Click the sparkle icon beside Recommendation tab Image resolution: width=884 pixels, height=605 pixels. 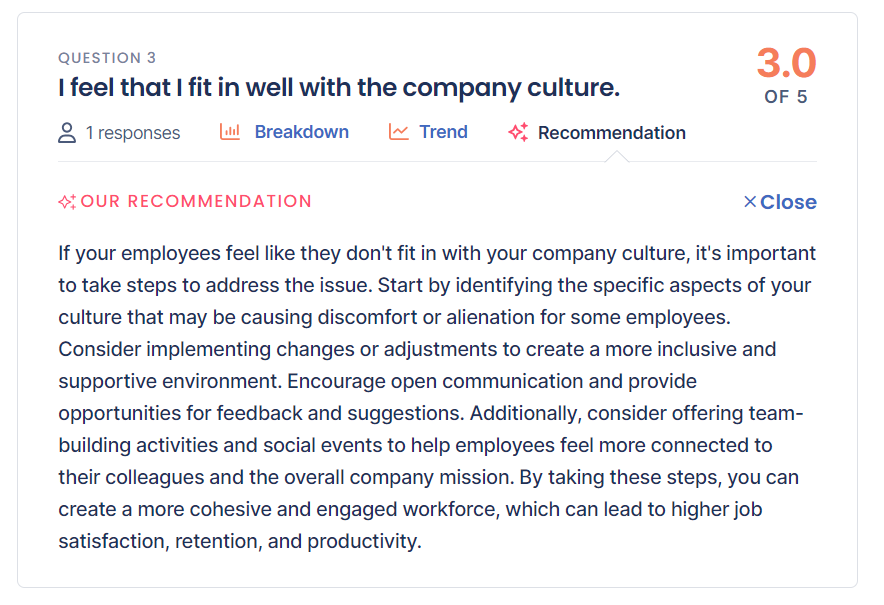[x=518, y=132]
